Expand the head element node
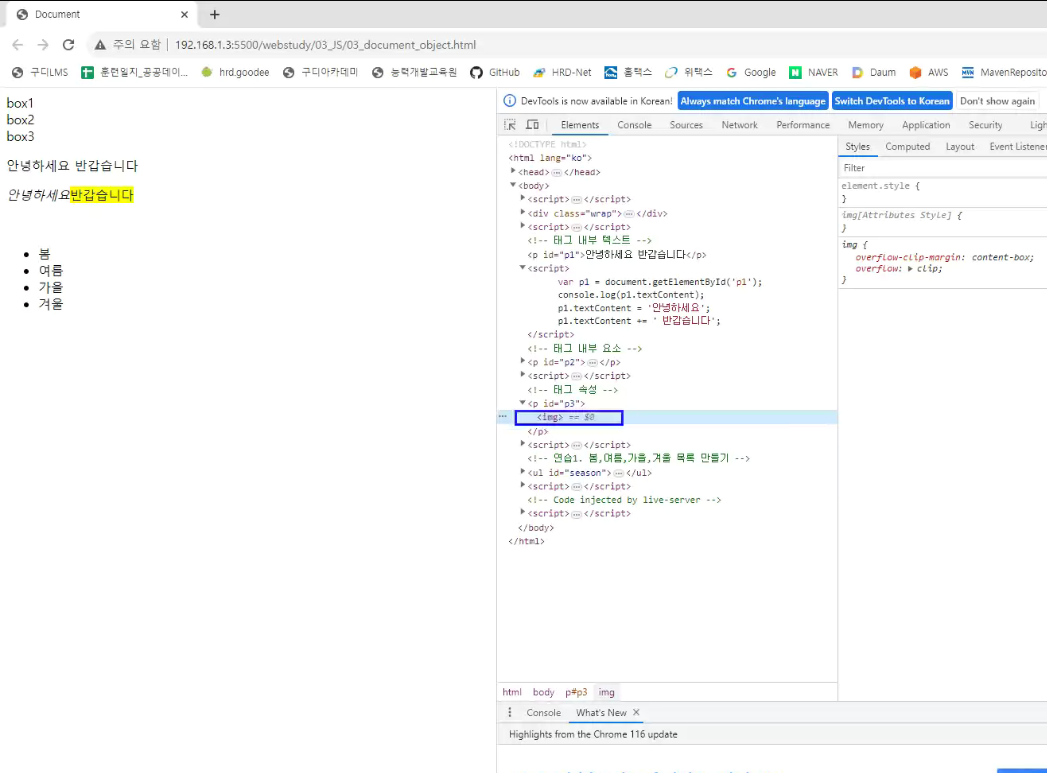This screenshot has height=773, width=1047. (513, 172)
